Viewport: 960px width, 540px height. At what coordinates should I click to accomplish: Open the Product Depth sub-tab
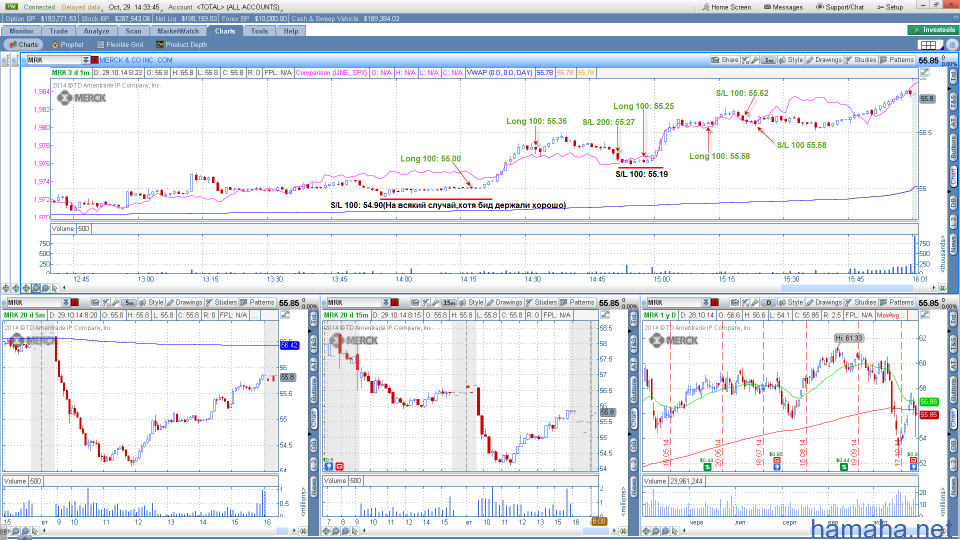(182, 45)
